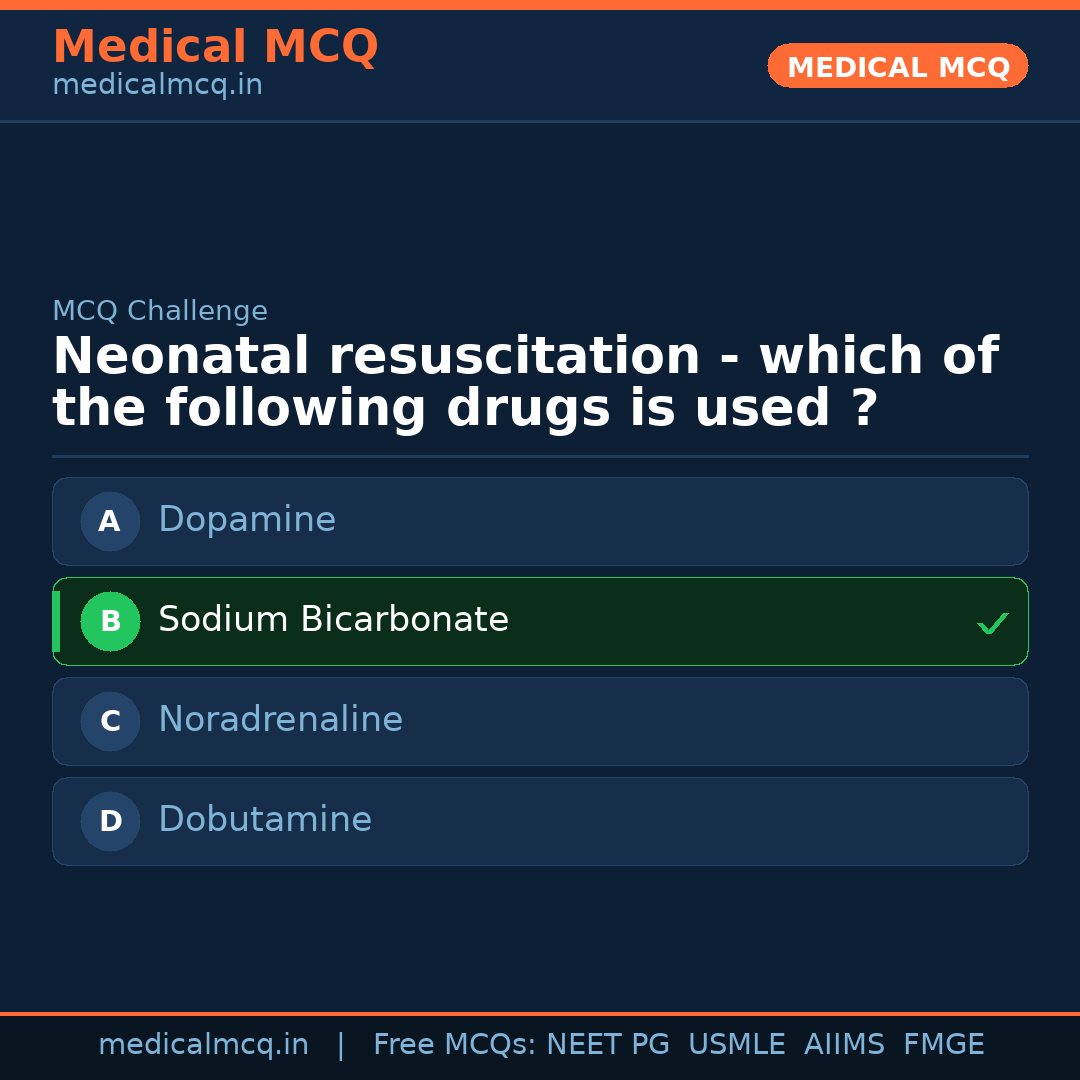Click the green checkmark on Sodium Bicarbonate

[993, 623]
